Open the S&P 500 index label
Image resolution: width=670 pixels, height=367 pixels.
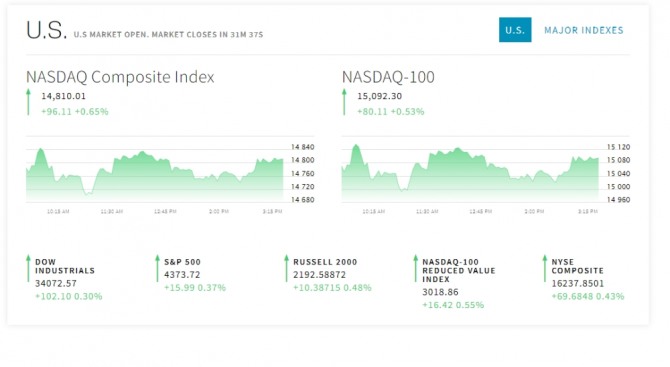(x=182, y=262)
